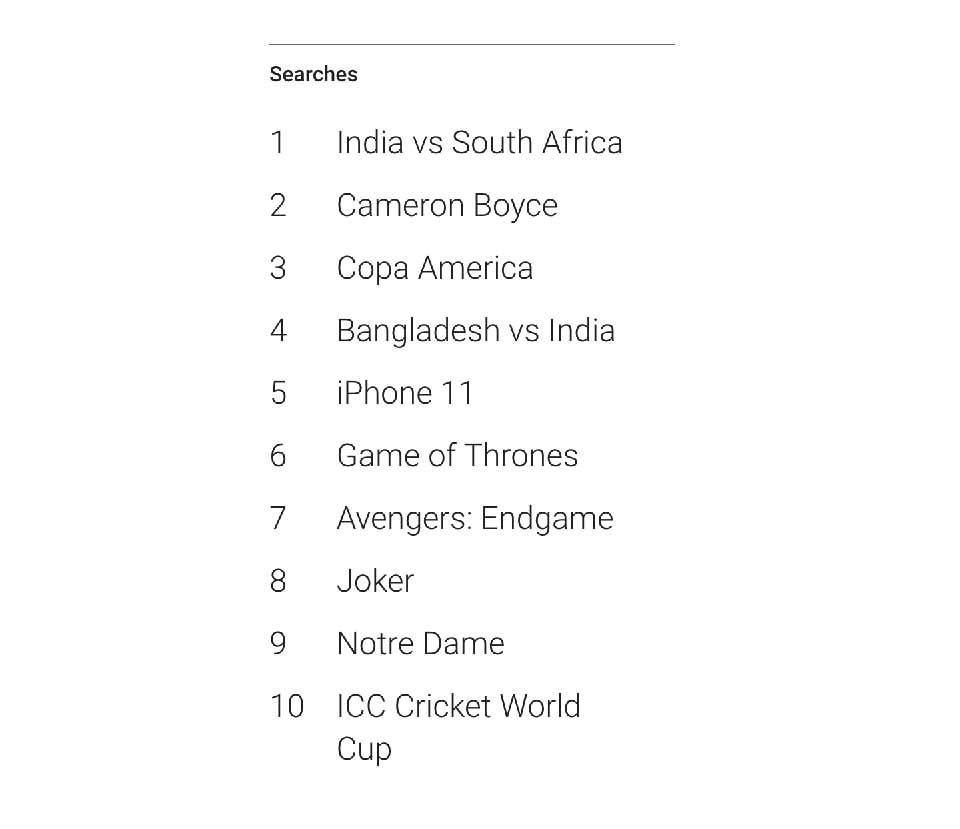The image size is (960, 829).
Task: Open the Game of Thrones entry
Action: pos(457,456)
